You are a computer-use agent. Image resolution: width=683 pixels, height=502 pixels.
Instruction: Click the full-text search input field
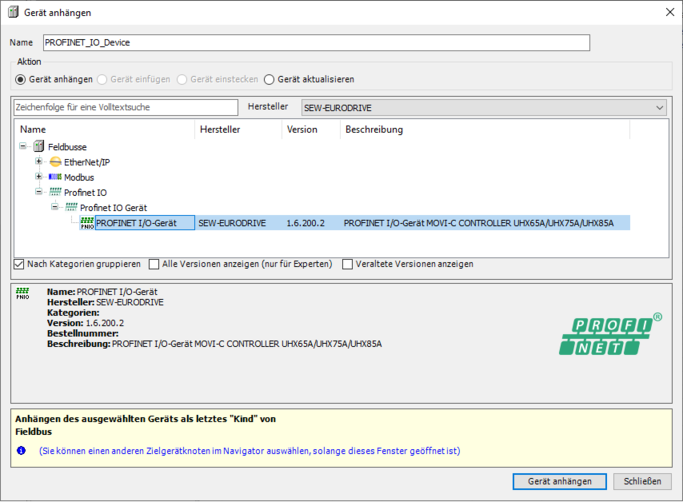(x=125, y=107)
